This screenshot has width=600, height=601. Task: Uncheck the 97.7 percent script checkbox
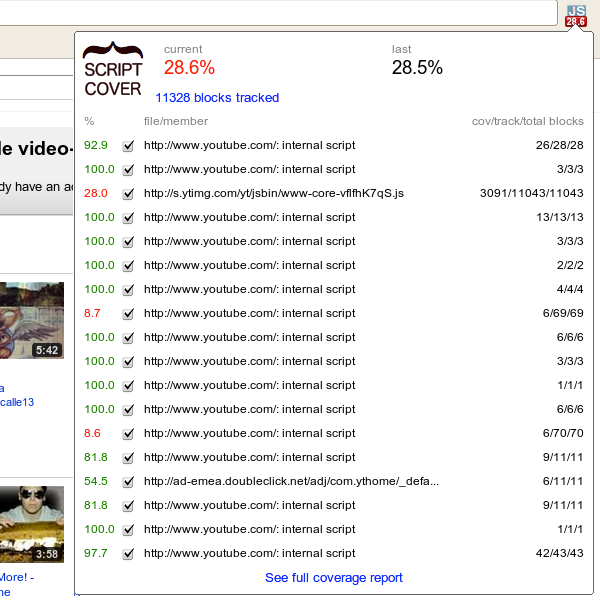128,553
